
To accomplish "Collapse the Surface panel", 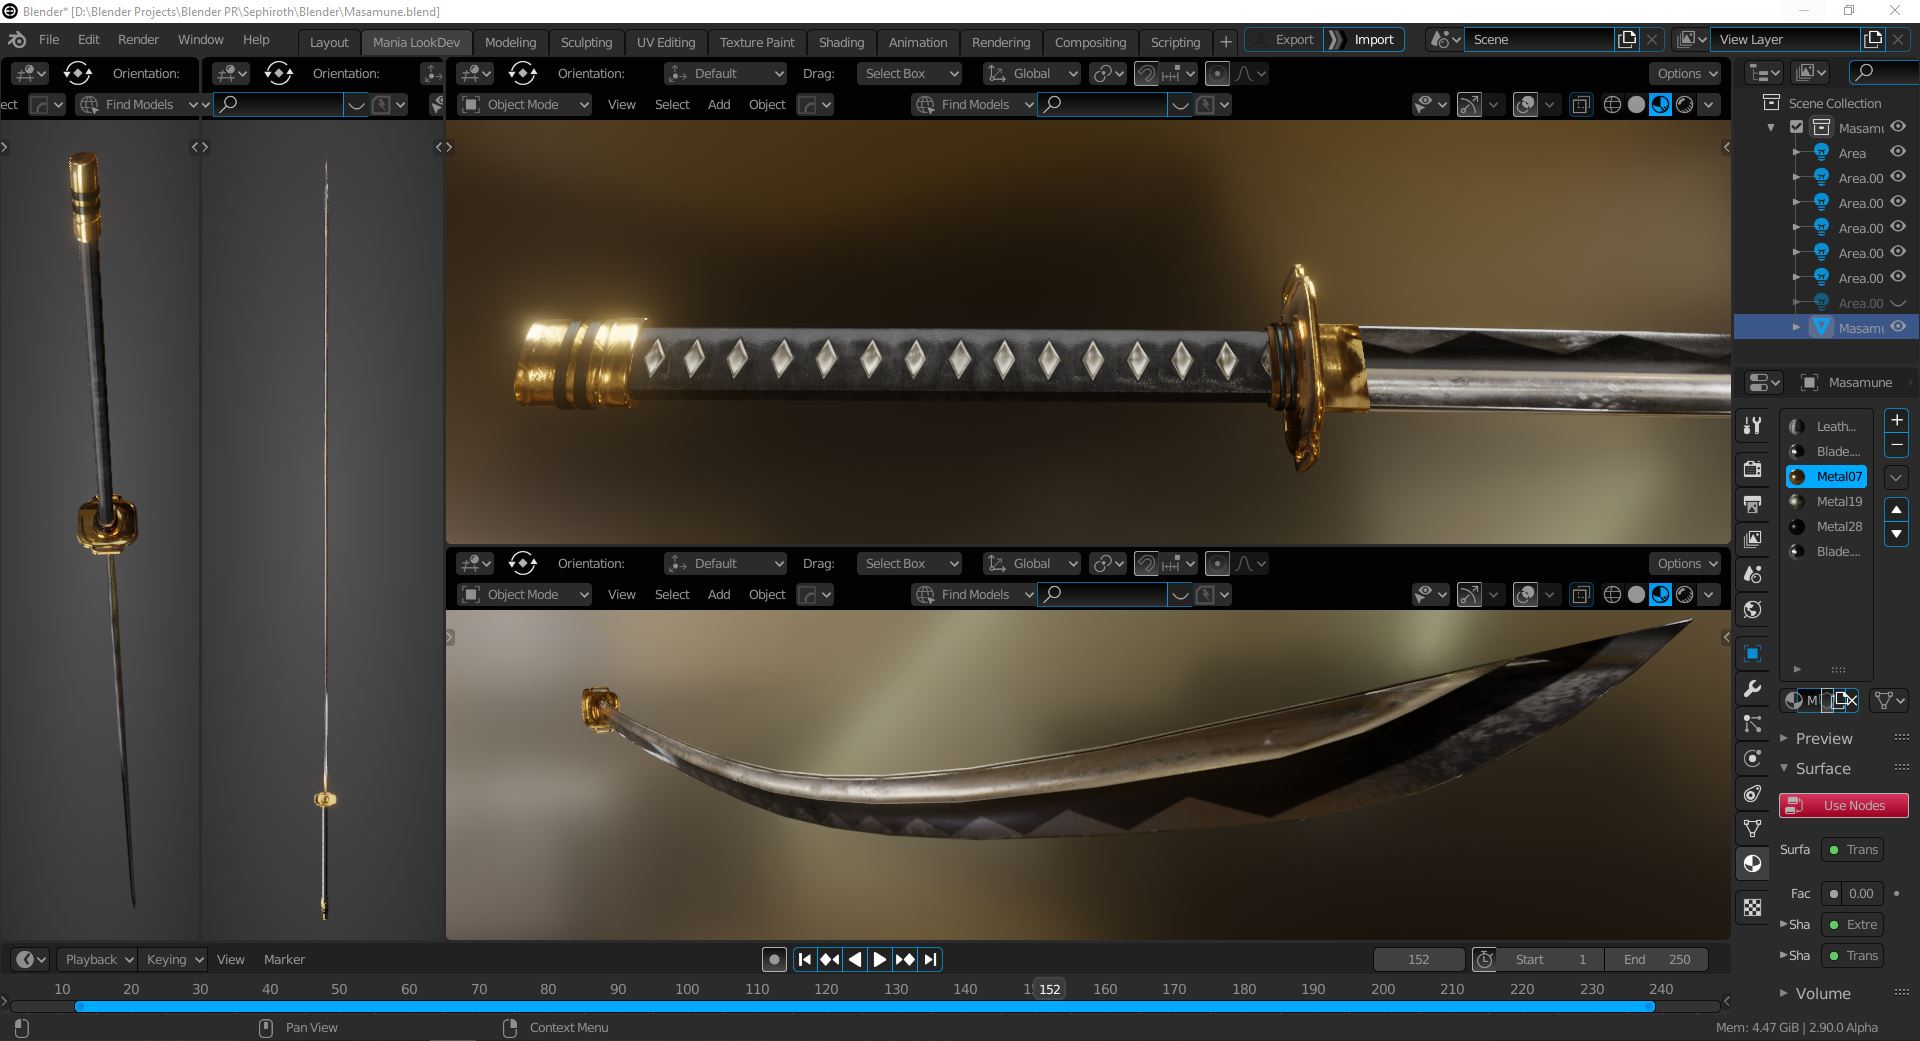I will click(x=1822, y=768).
